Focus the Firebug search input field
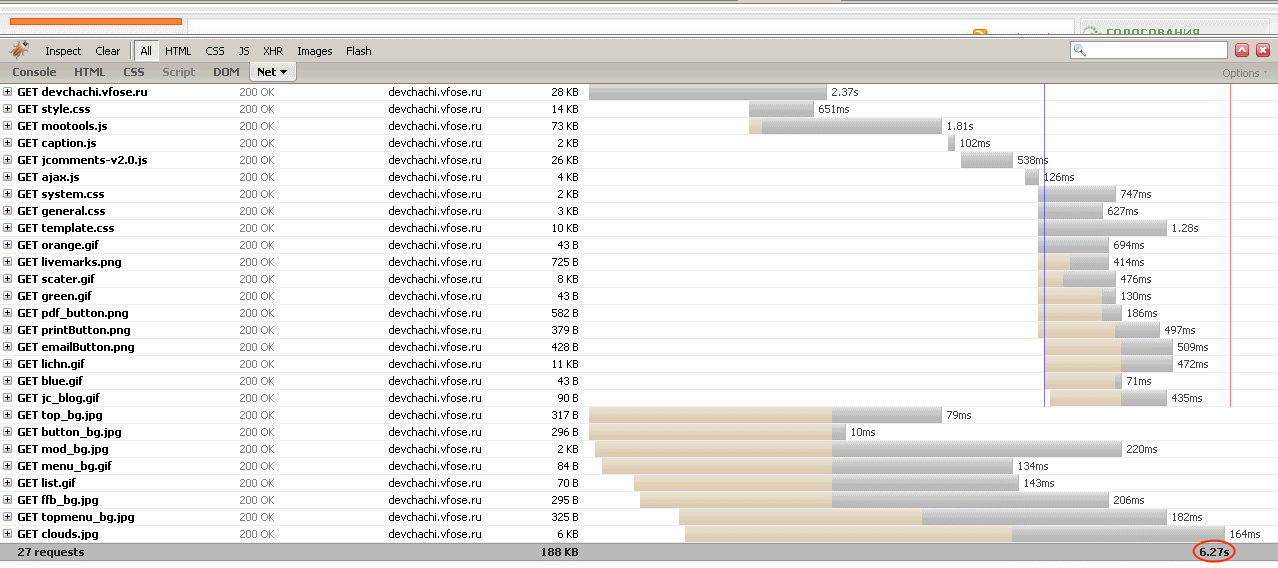The width and height of the screenshot is (1278, 568). point(1157,50)
